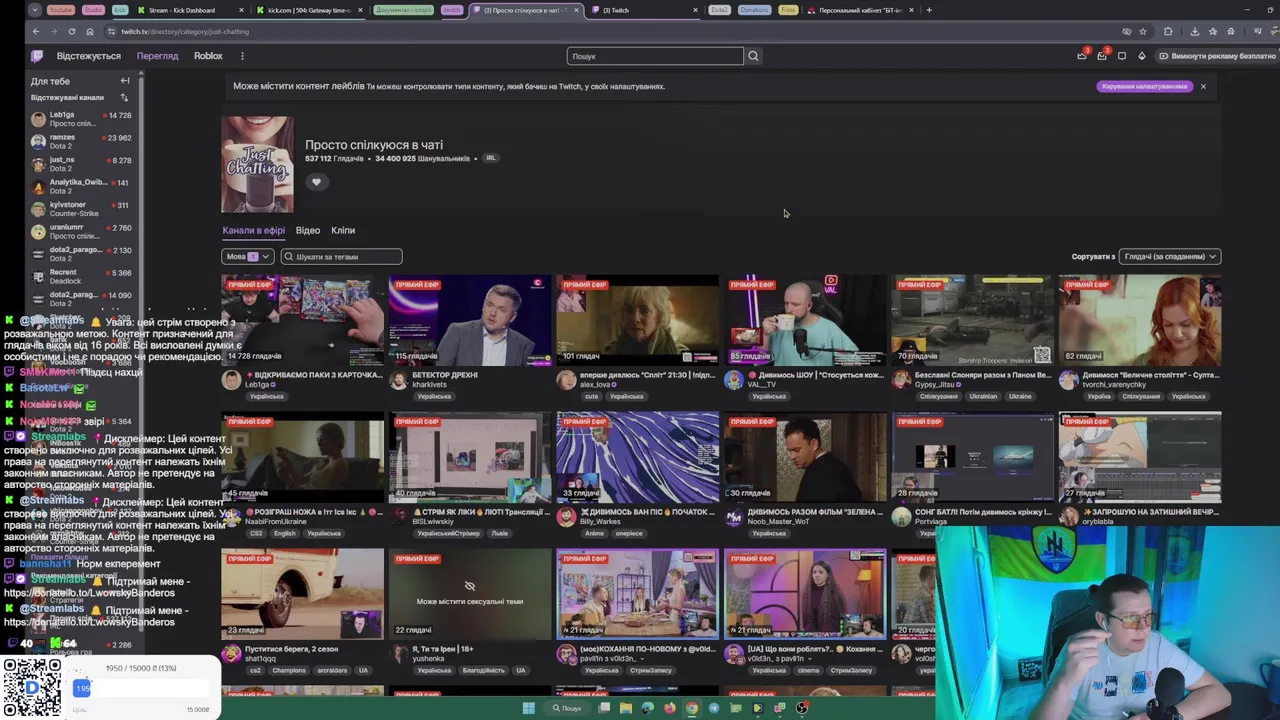1280x720 pixels.
Task: Open OBS Studio from the taskbar
Action: click(802, 708)
